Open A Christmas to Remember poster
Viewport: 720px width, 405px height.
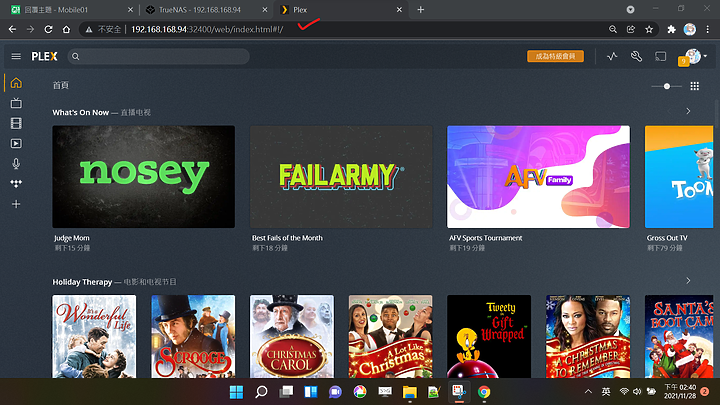click(x=588, y=337)
